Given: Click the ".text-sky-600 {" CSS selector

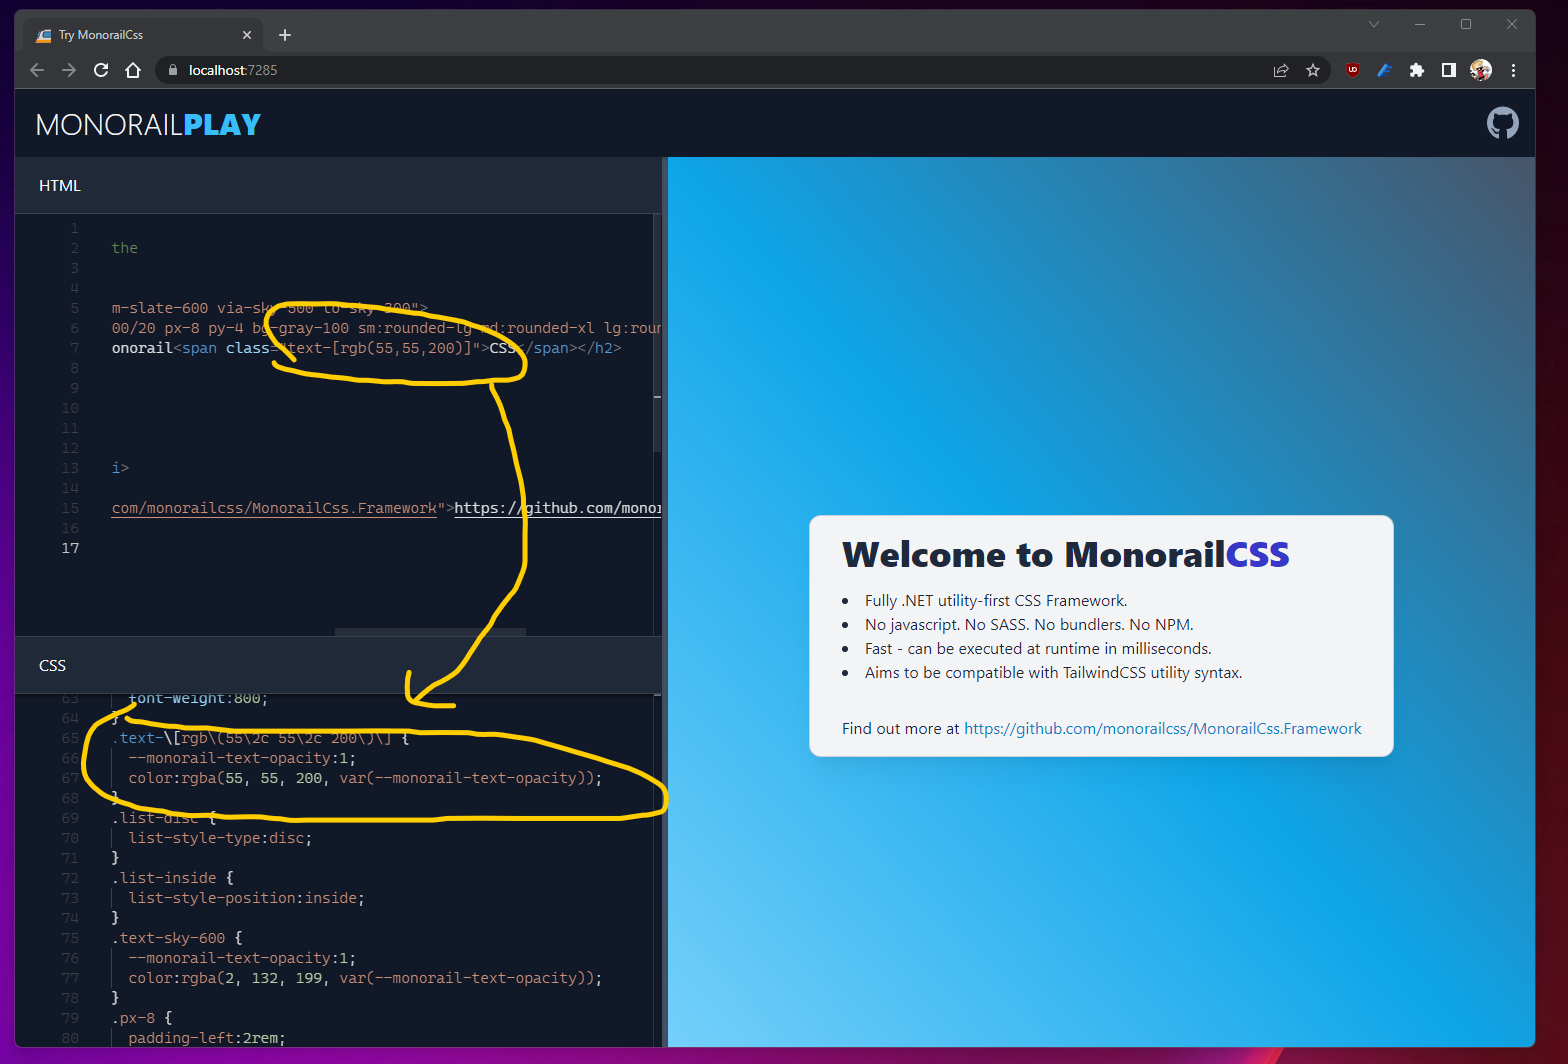Looking at the screenshot, I should pyautogui.click(x=177, y=938).
